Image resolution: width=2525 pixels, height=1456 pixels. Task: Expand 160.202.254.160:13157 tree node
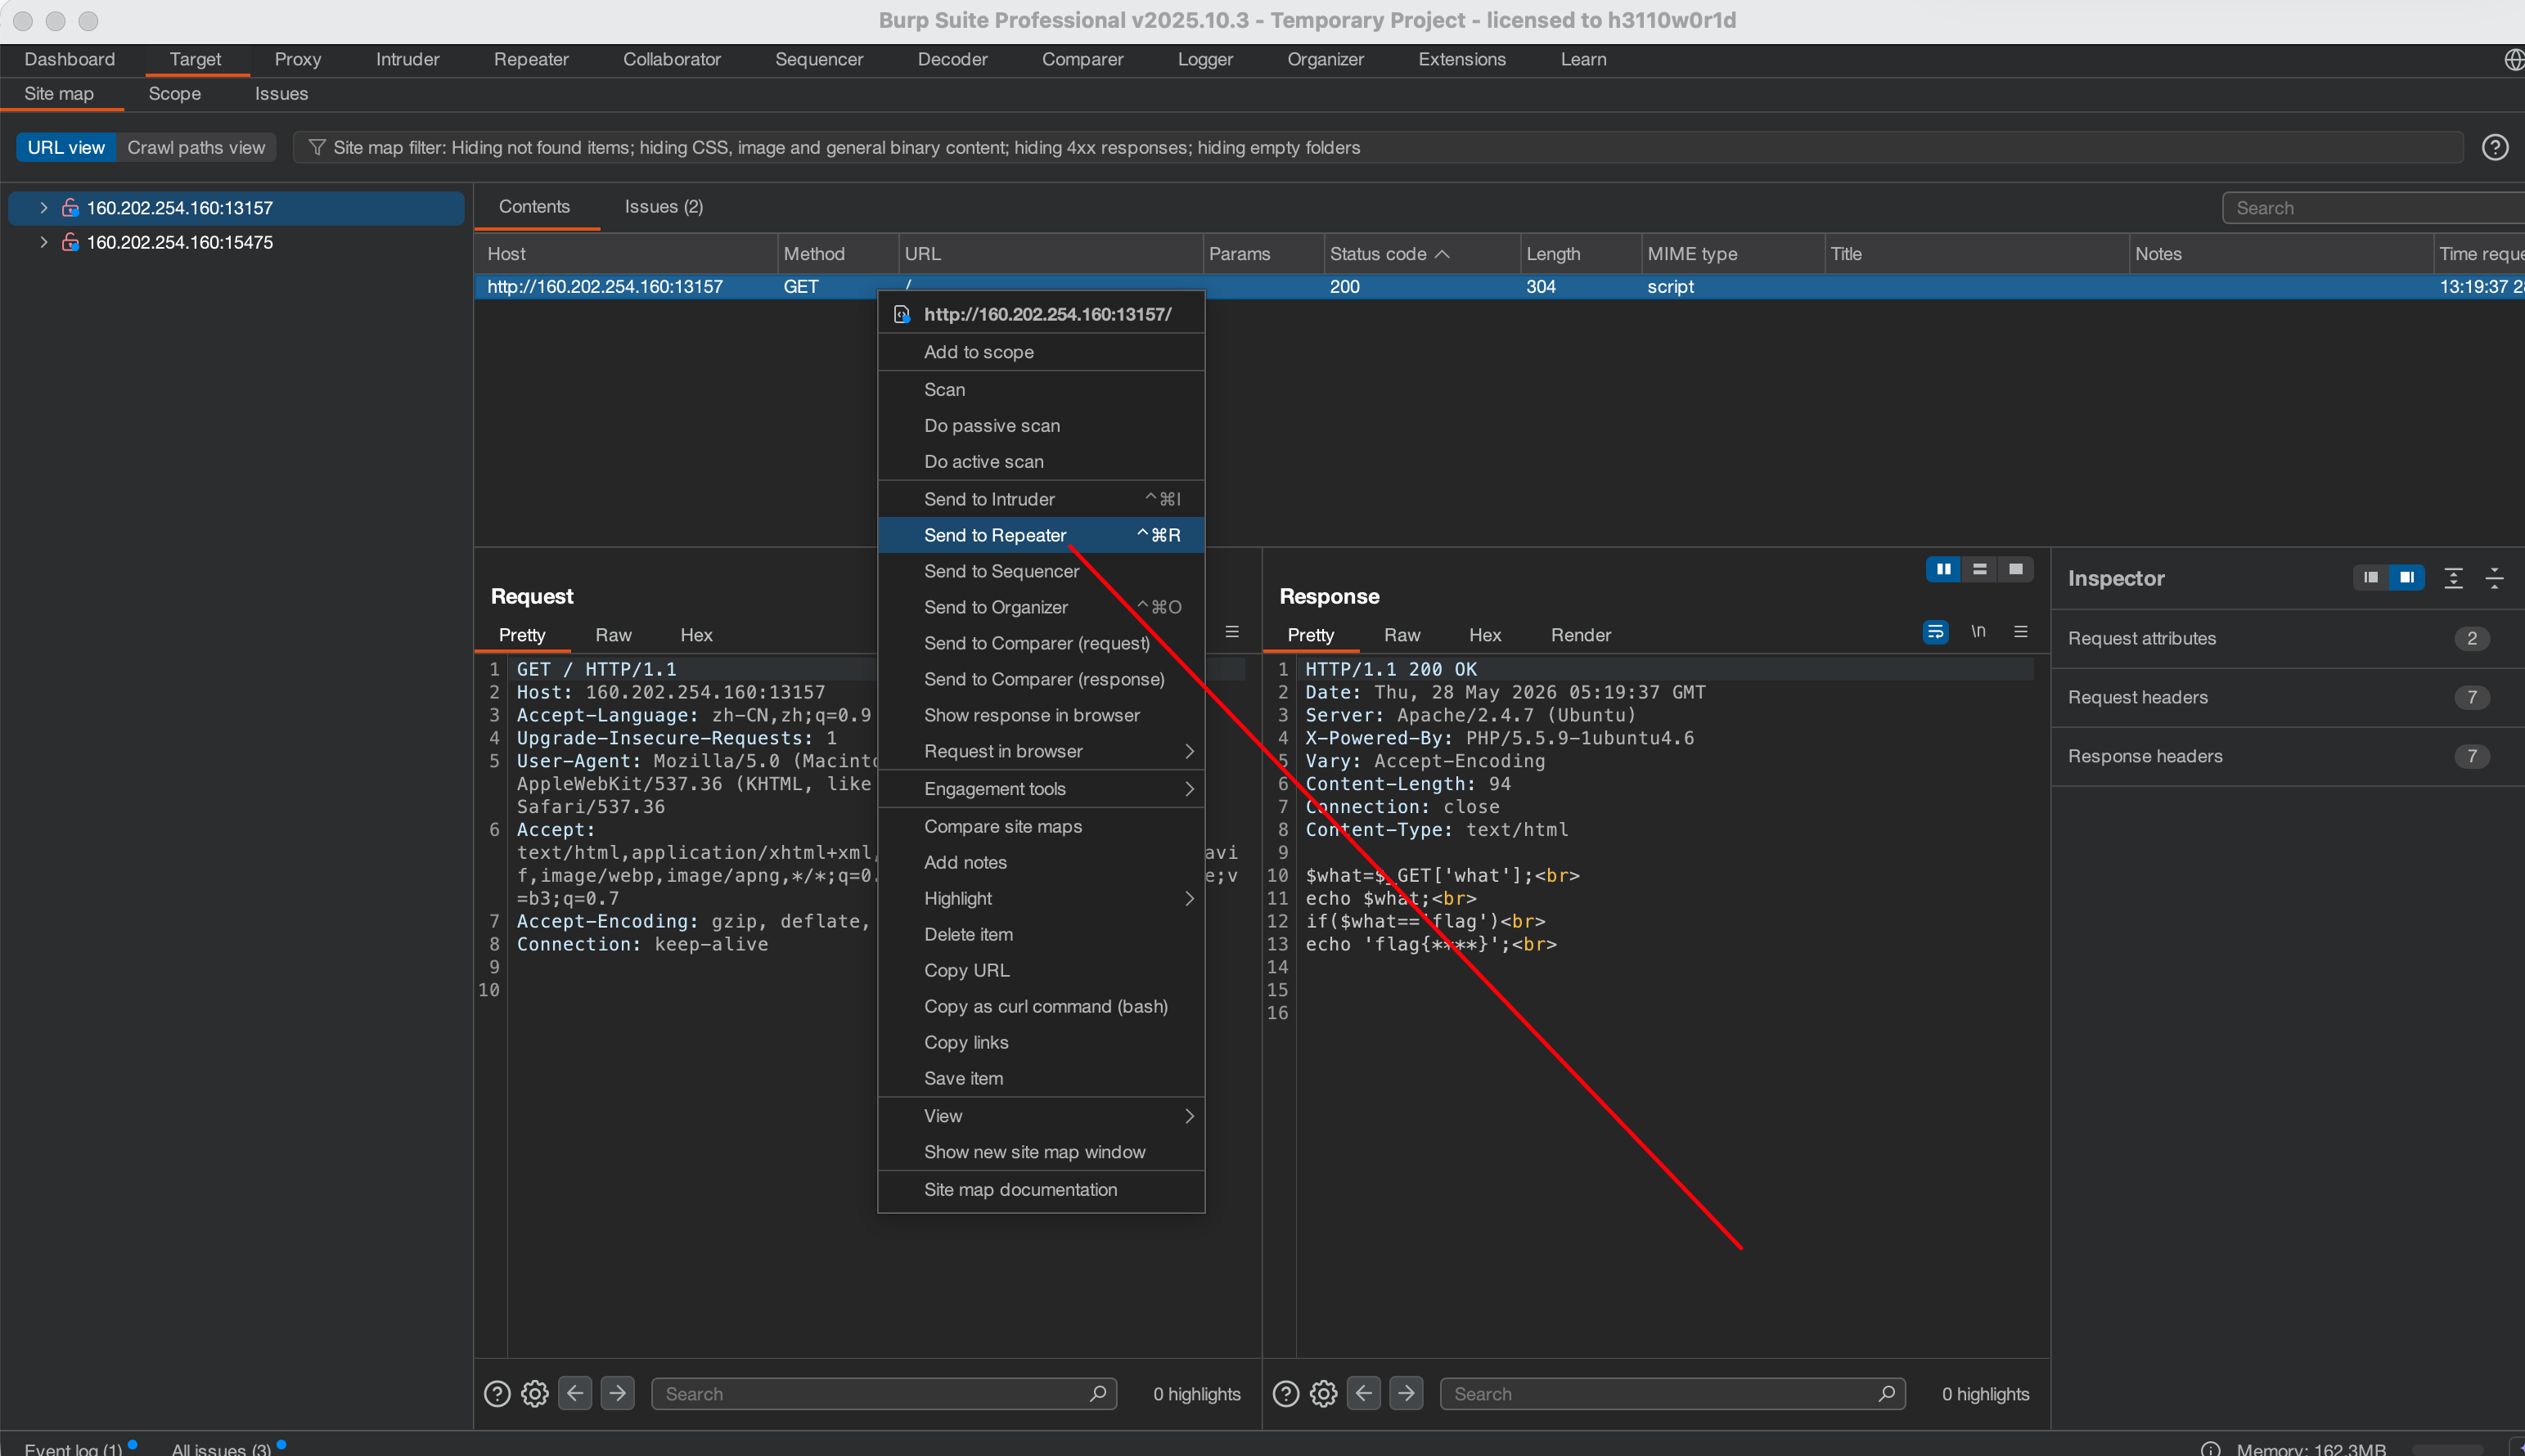point(43,207)
